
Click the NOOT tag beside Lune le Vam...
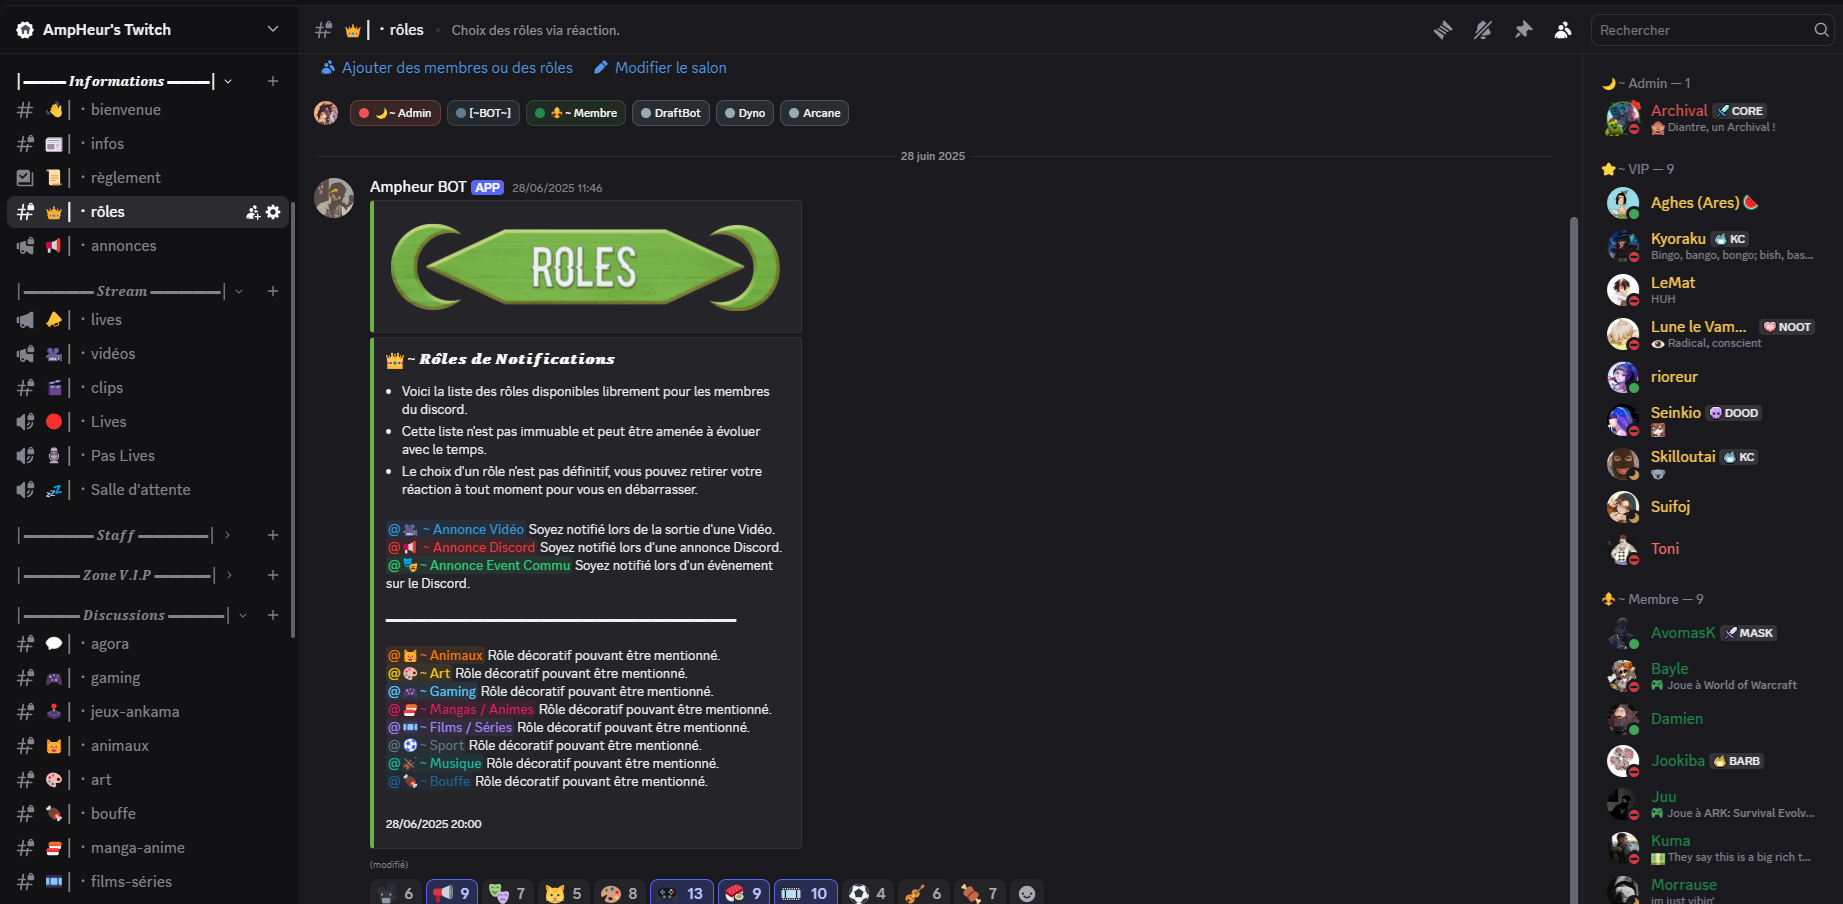click(1788, 327)
